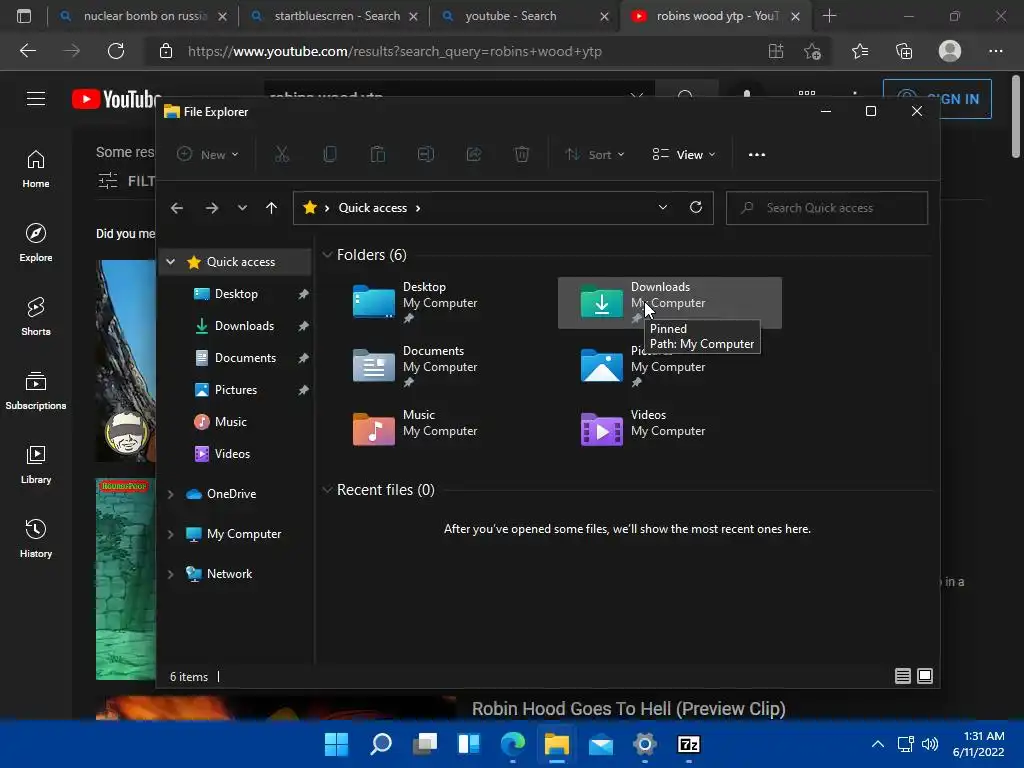Image resolution: width=1024 pixels, height=768 pixels.
Task: Open YouTube Explore in the sidebar
Action: point(36,243)
